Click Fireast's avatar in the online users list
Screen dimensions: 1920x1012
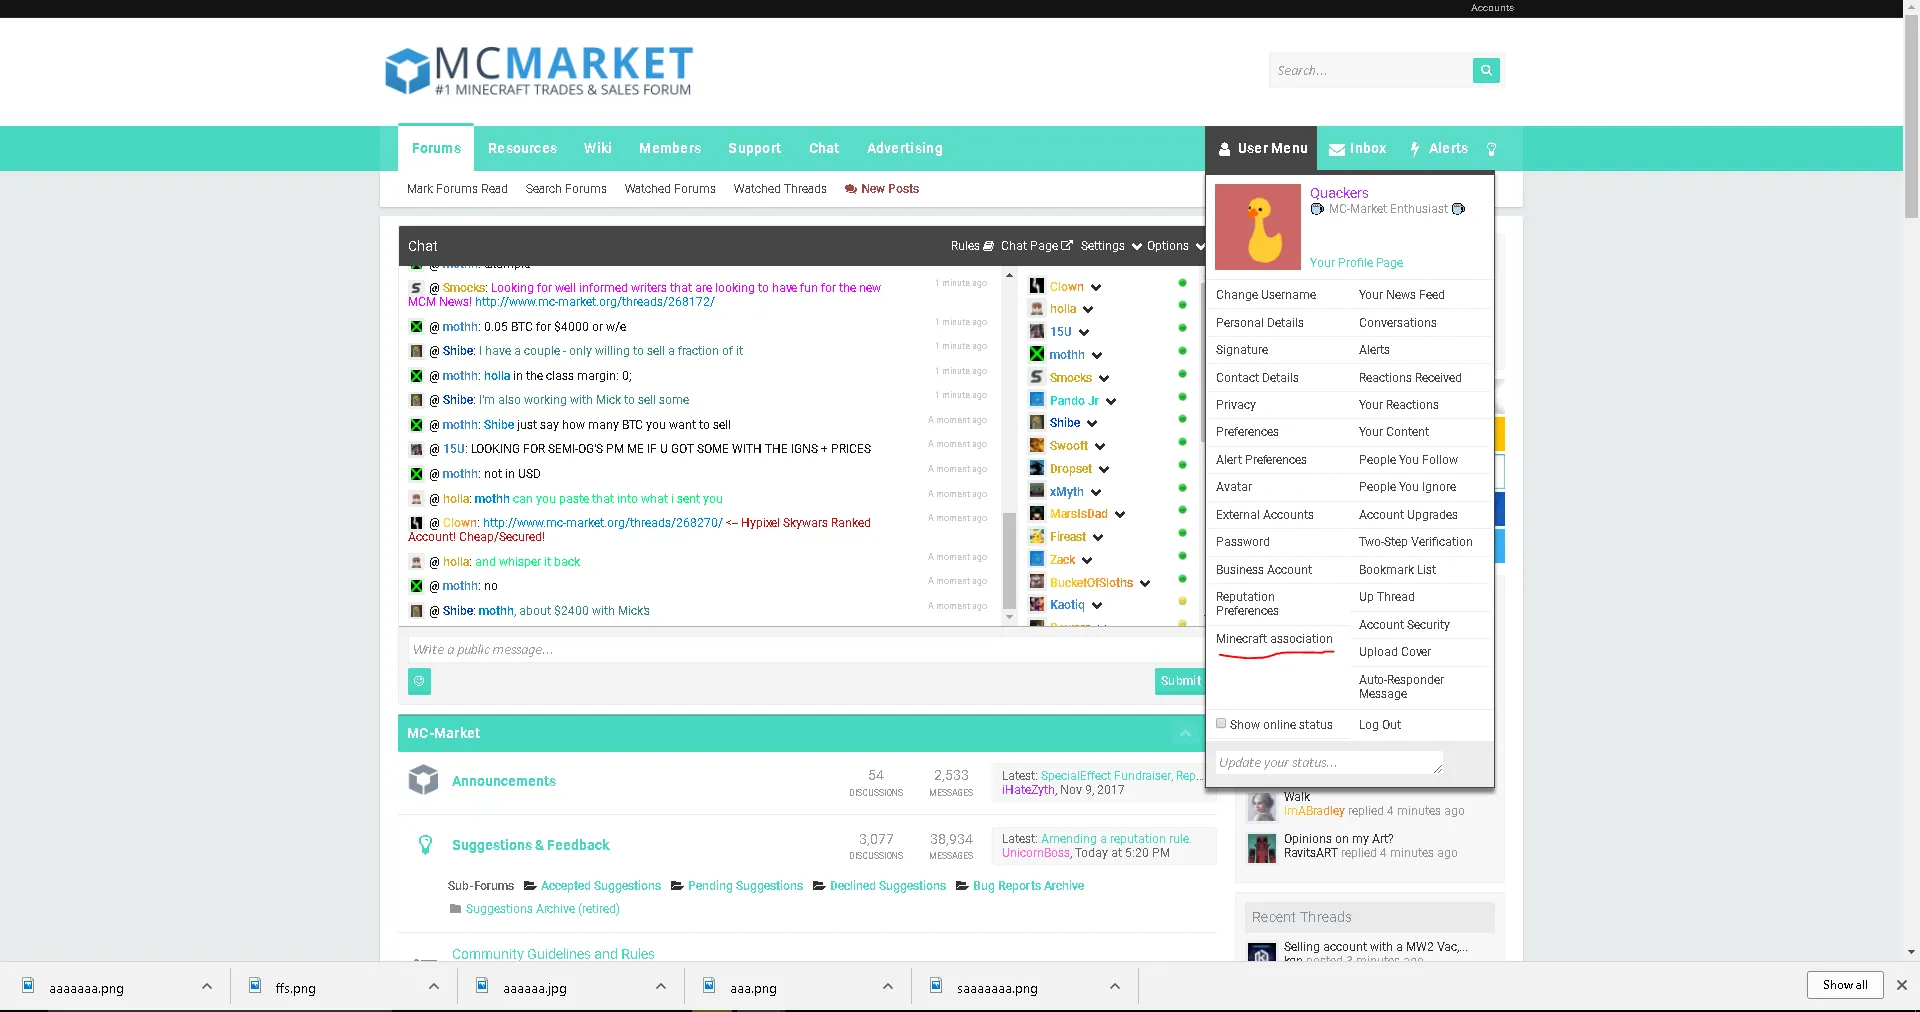coord(1037,537)
